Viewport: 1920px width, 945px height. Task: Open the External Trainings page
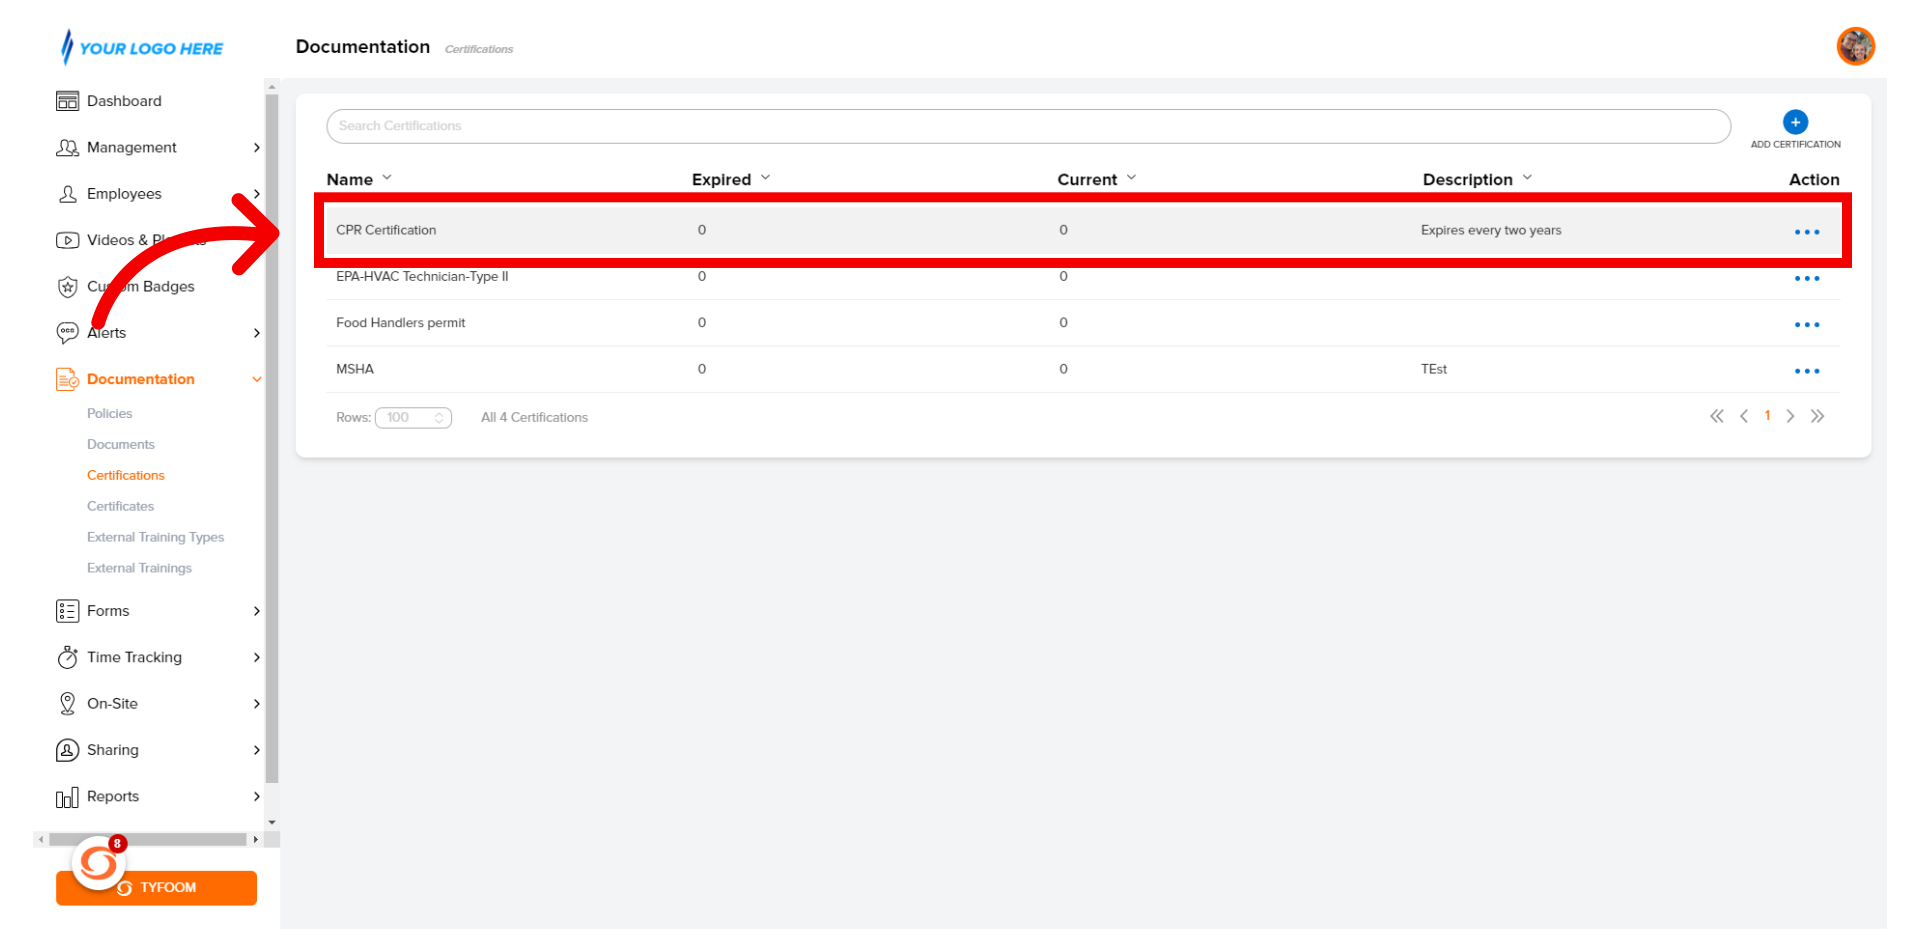139,567
